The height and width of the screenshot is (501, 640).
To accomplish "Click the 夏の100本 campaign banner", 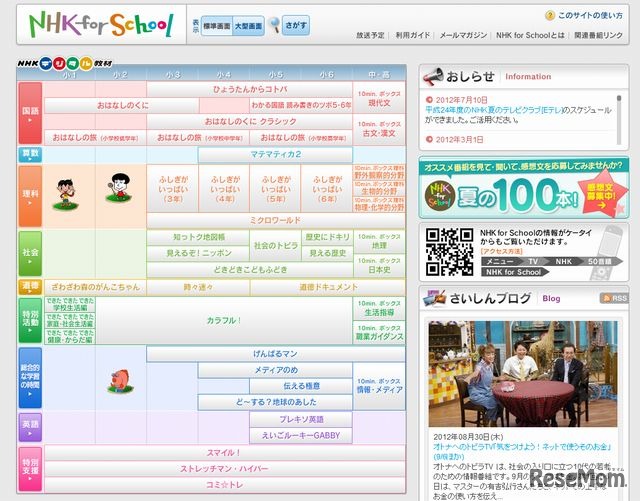I will coord(524,187).
